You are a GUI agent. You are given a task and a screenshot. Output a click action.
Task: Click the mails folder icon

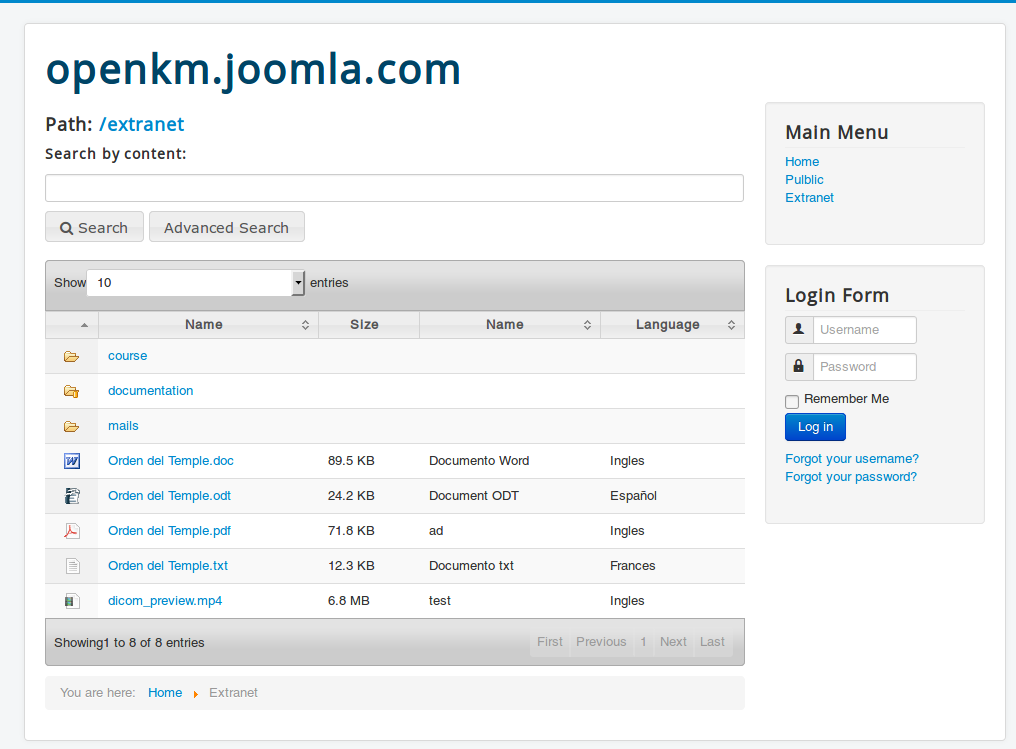[71, 426]
